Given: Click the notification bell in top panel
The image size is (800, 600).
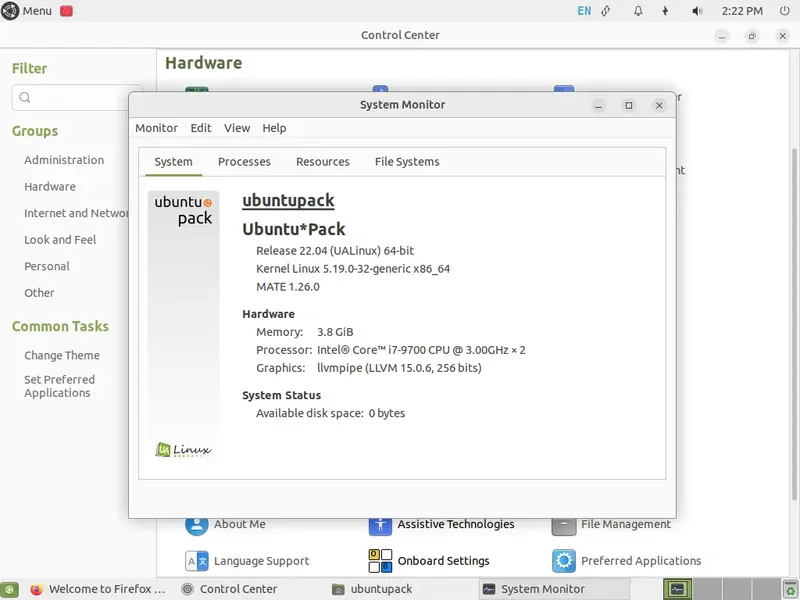Looking at the screenshot, I should 638,11.
